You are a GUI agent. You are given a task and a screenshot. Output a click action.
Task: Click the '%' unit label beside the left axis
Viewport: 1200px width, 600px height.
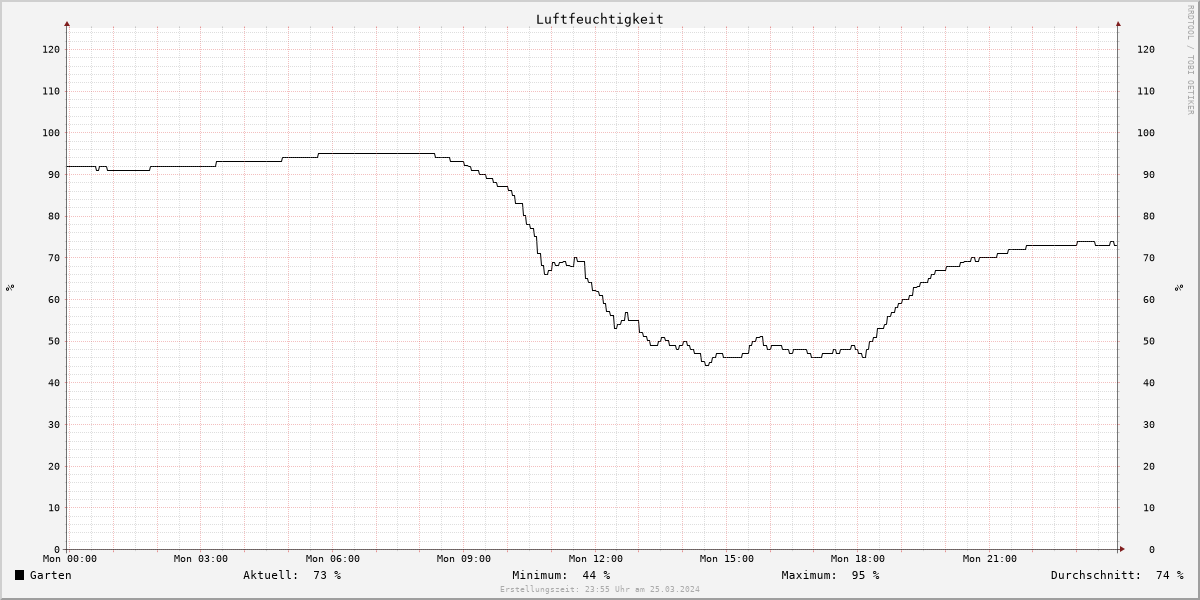(x=10, y=288)
